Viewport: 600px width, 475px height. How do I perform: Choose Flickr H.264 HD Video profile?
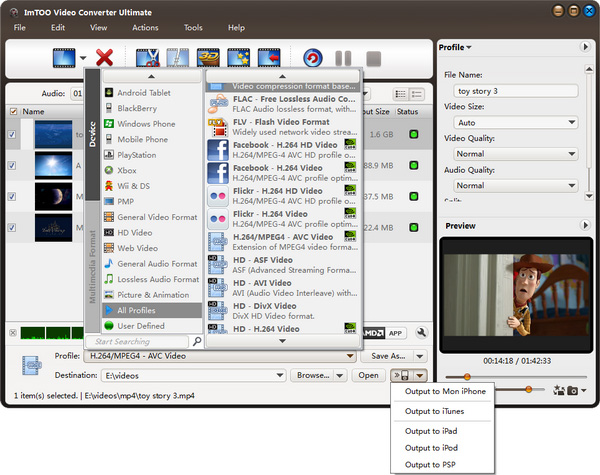pyautogui.click(x=282, y=196)
